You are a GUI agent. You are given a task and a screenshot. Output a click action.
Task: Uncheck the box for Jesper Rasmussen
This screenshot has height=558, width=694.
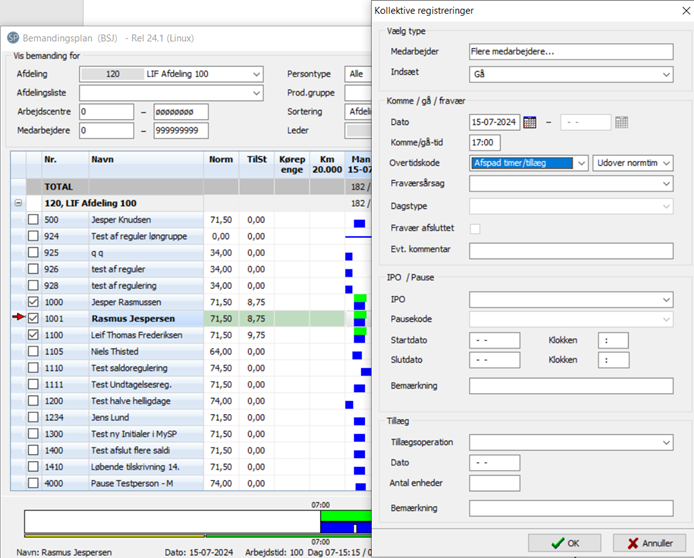34,302
